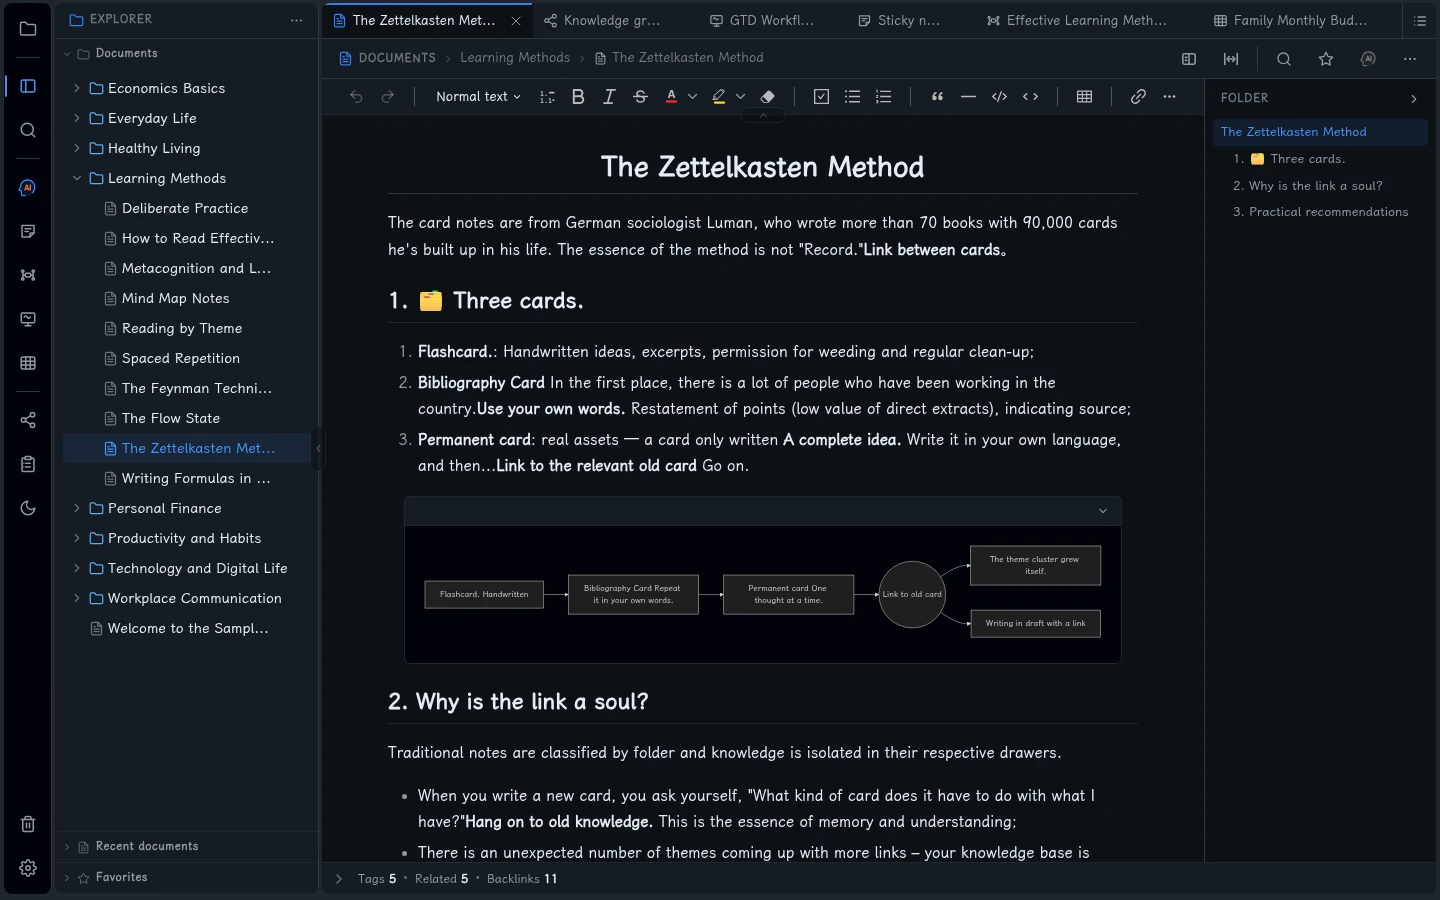
Task: Clear formatting with the eraser tool
Action: [x=768, y=97]
